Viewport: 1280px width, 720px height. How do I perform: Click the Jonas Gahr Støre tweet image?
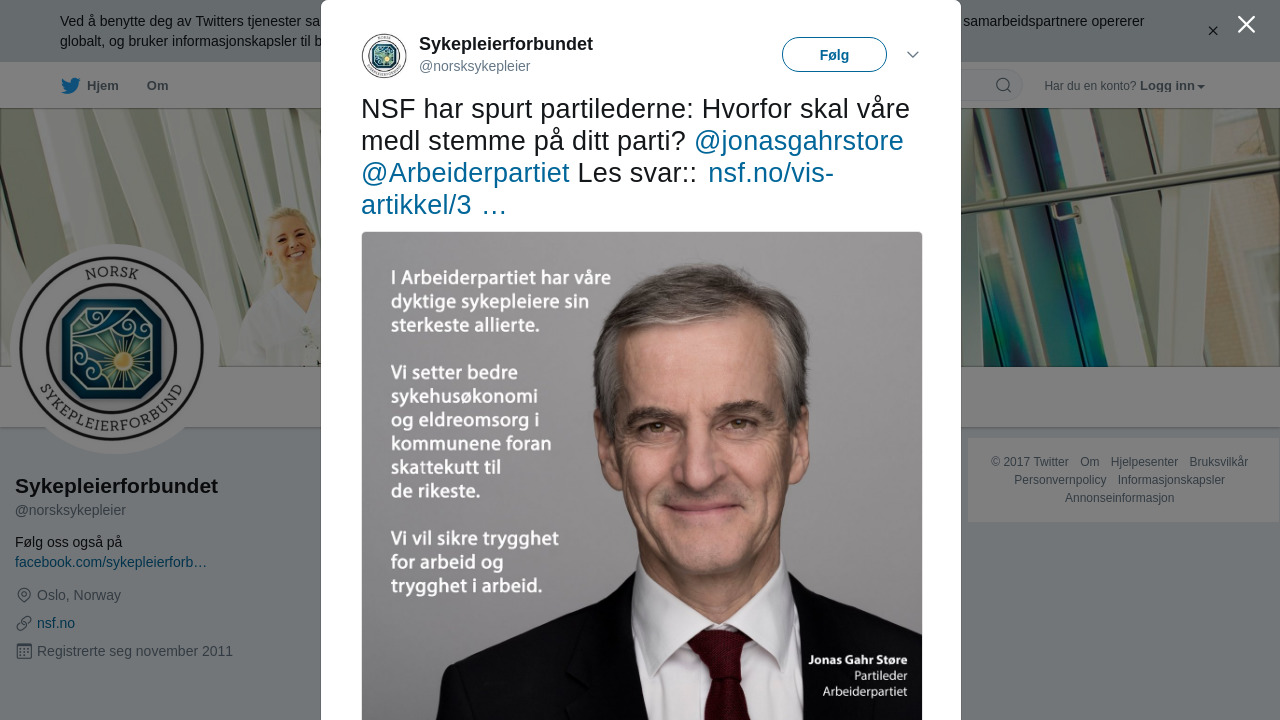(x=642, y=476)
